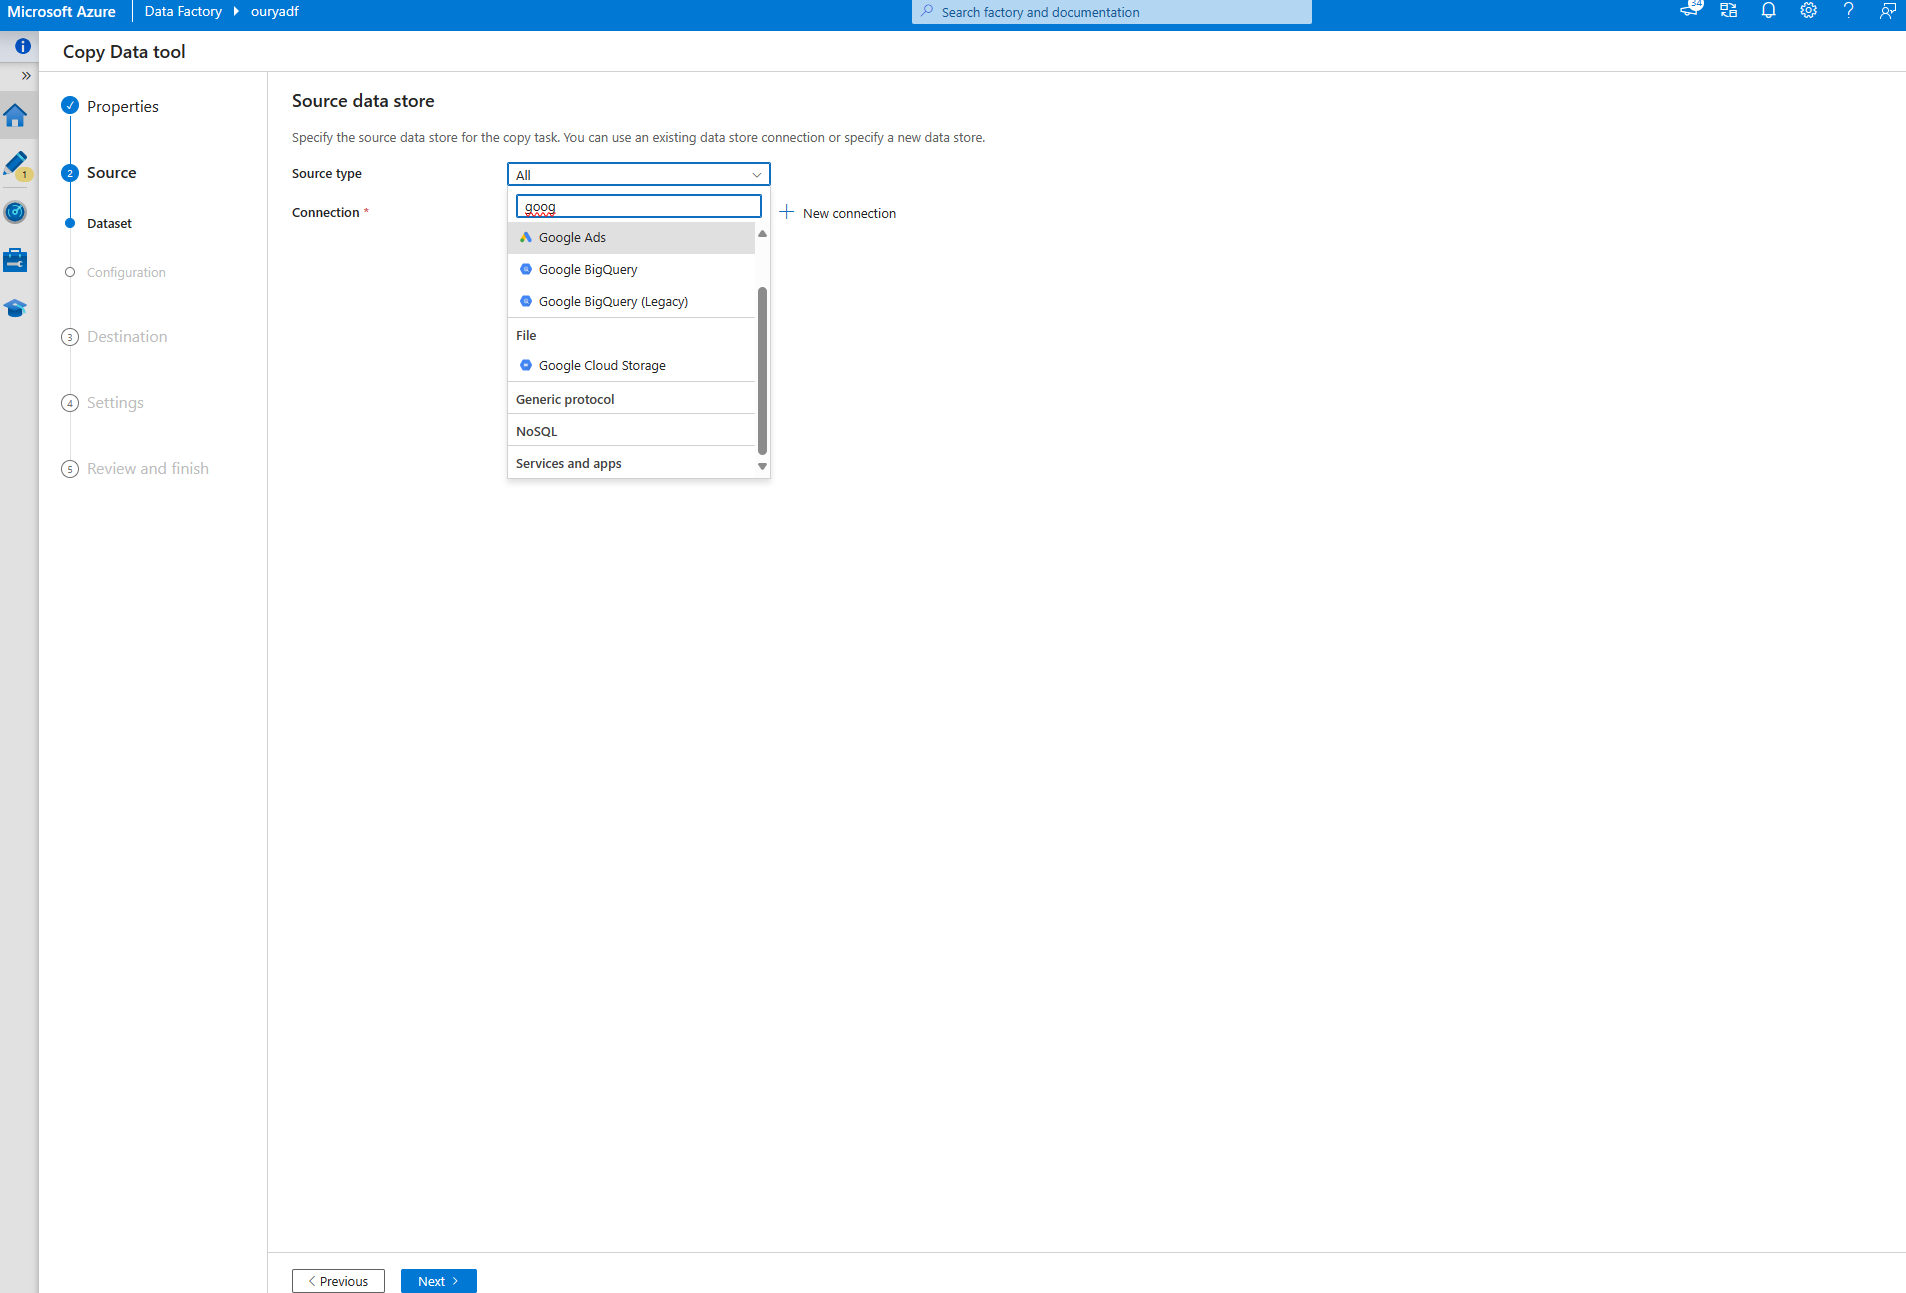Screen dimensions: 1906x1293
Task: Open the Learning center graduation cap icon
Action: (x=17, y=308)
